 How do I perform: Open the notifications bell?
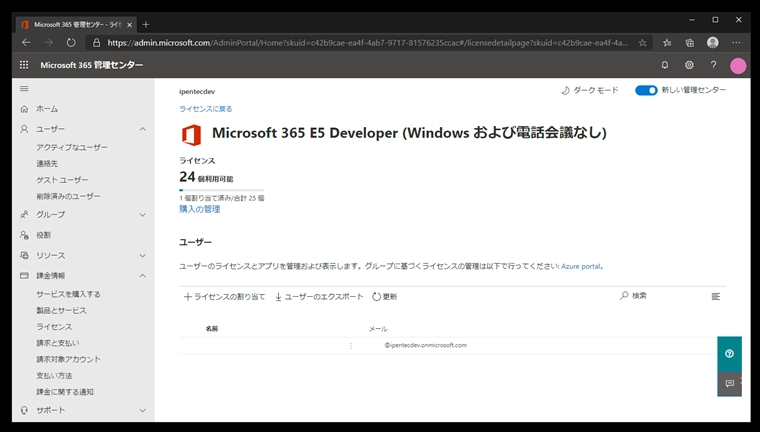pyautogui.click(x=665, y=65)
